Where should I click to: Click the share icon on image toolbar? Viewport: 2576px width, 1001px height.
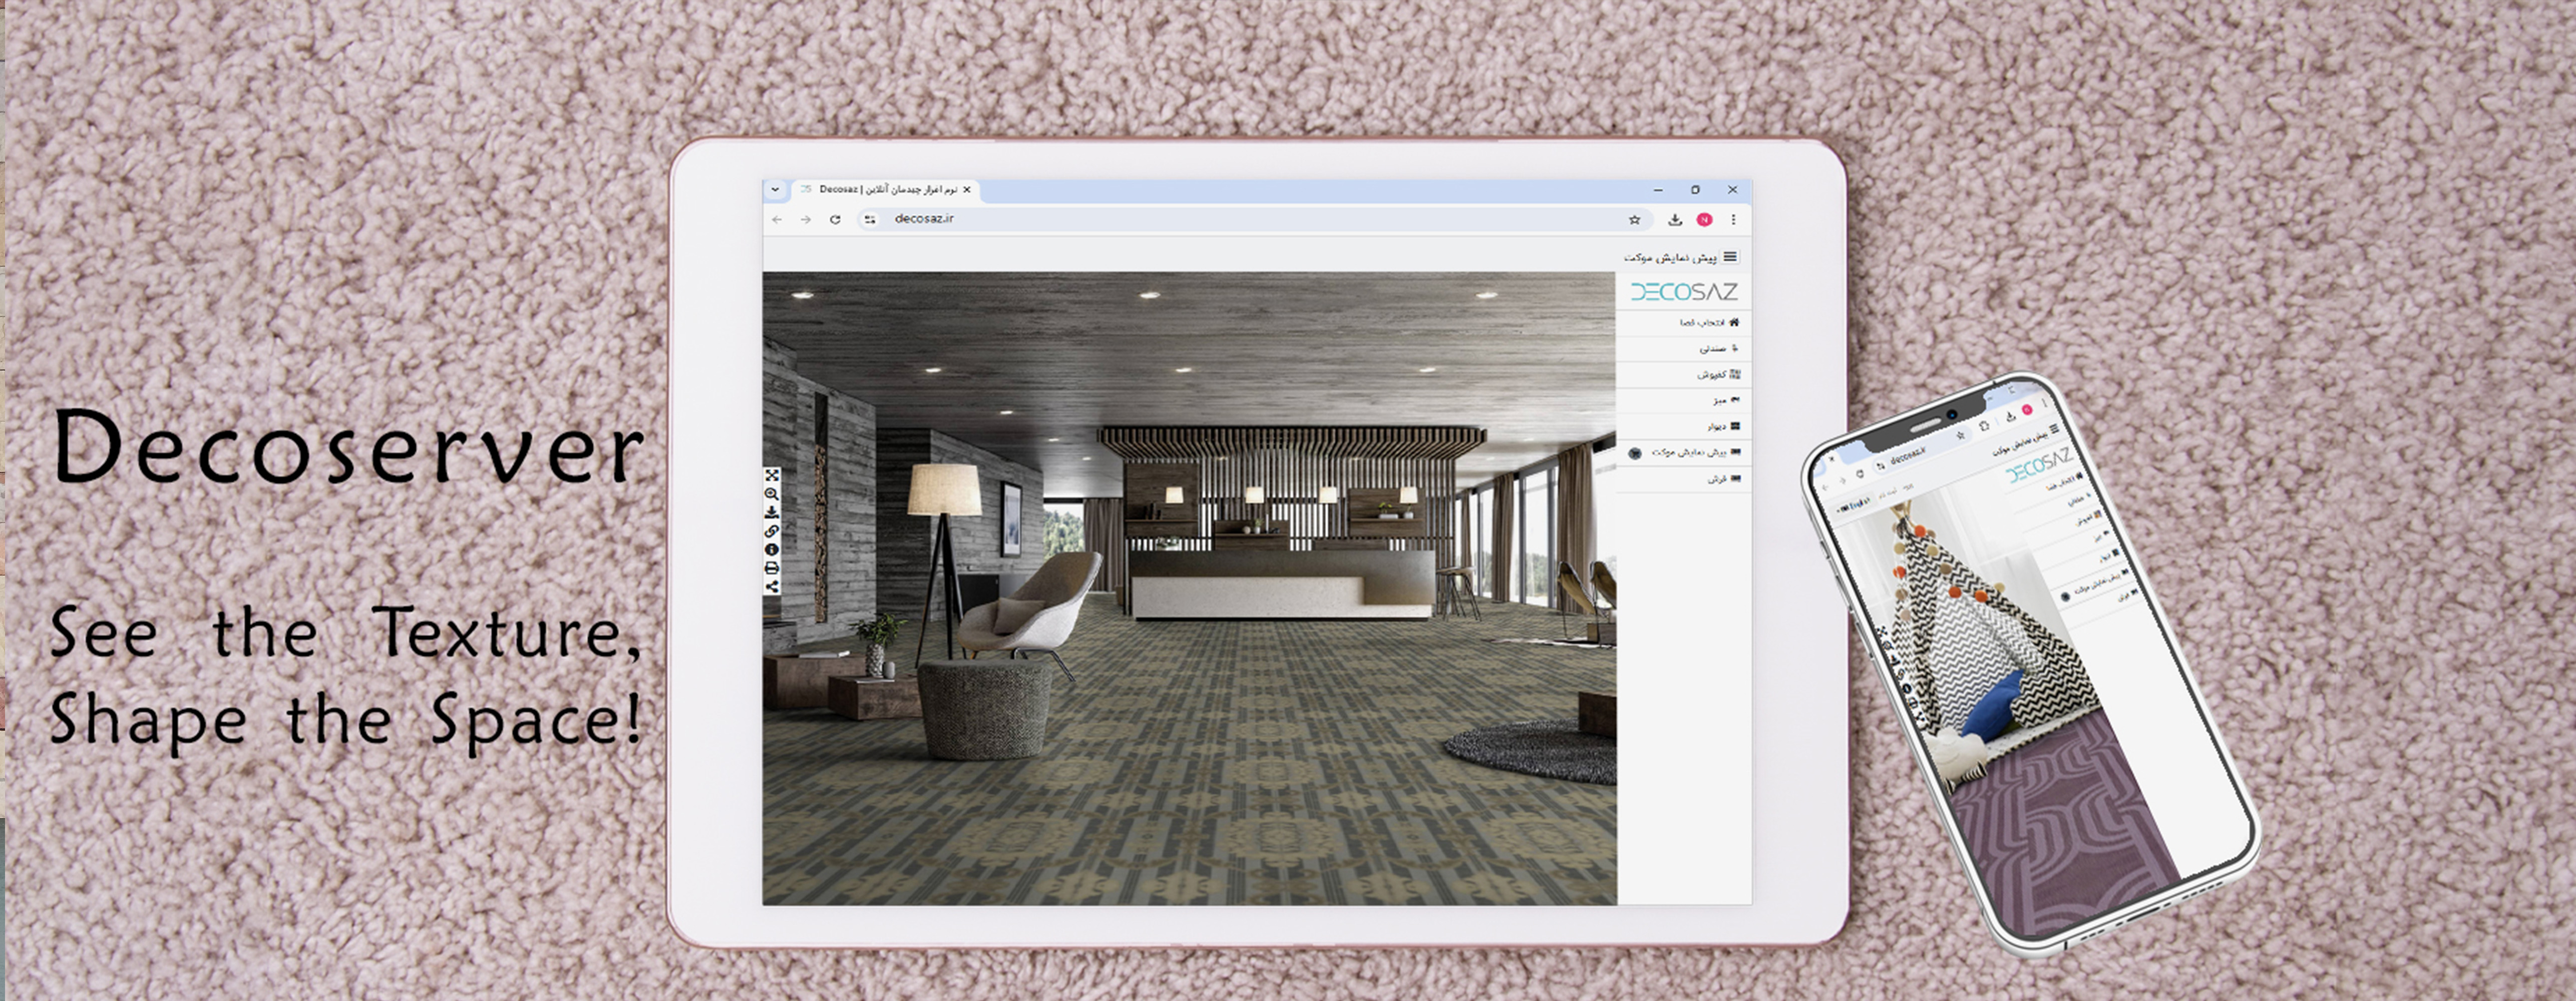pos(772,586)
